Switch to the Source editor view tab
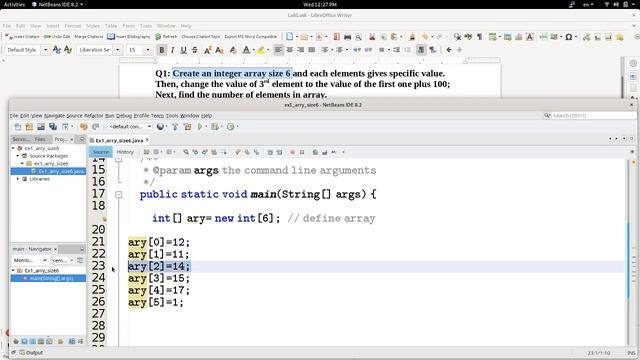The width and height of the screenshot is (640, 360). [x=100, y=152]
